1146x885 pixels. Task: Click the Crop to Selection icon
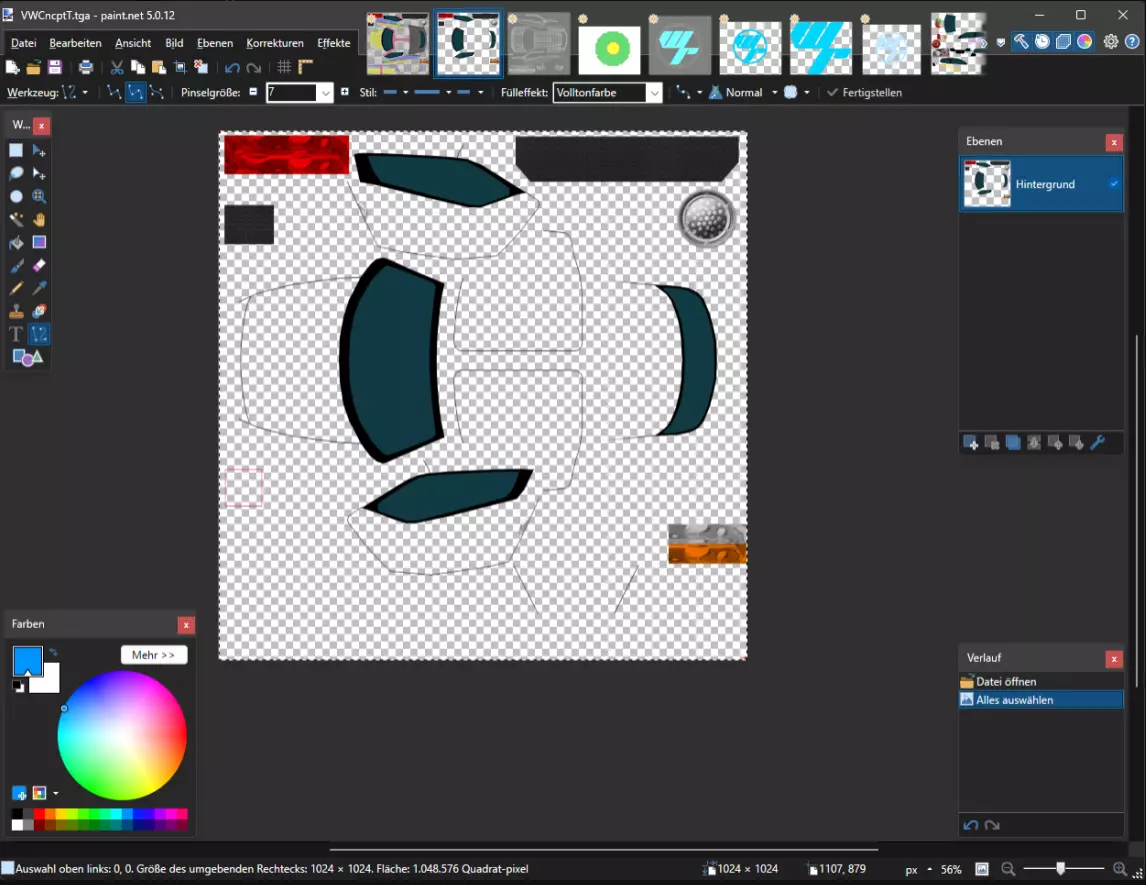(x=180, y=68)
